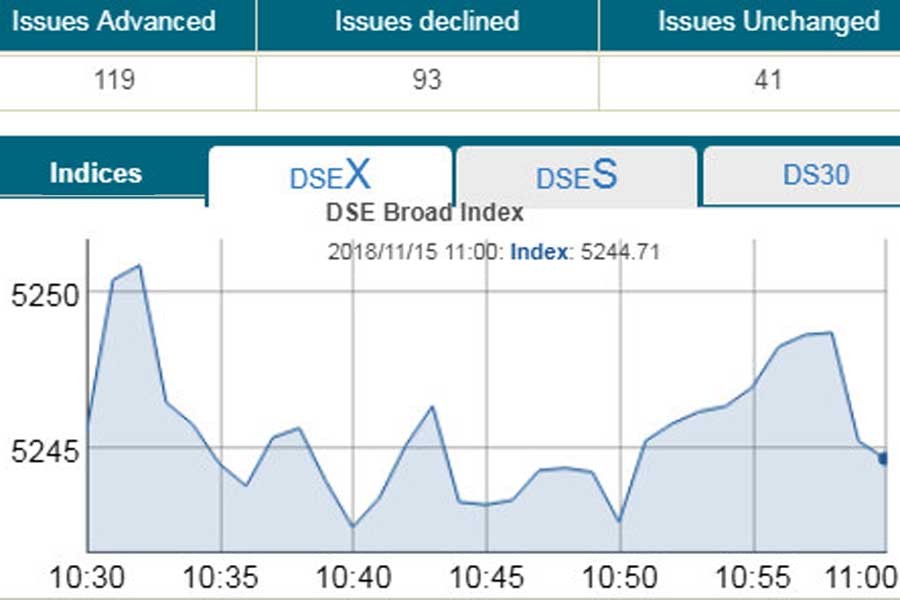Click the 5245 y-axis label
Image resolution: width=900 pixels, height=600 pixels.
pyautogui.click(x=36, y=450)
